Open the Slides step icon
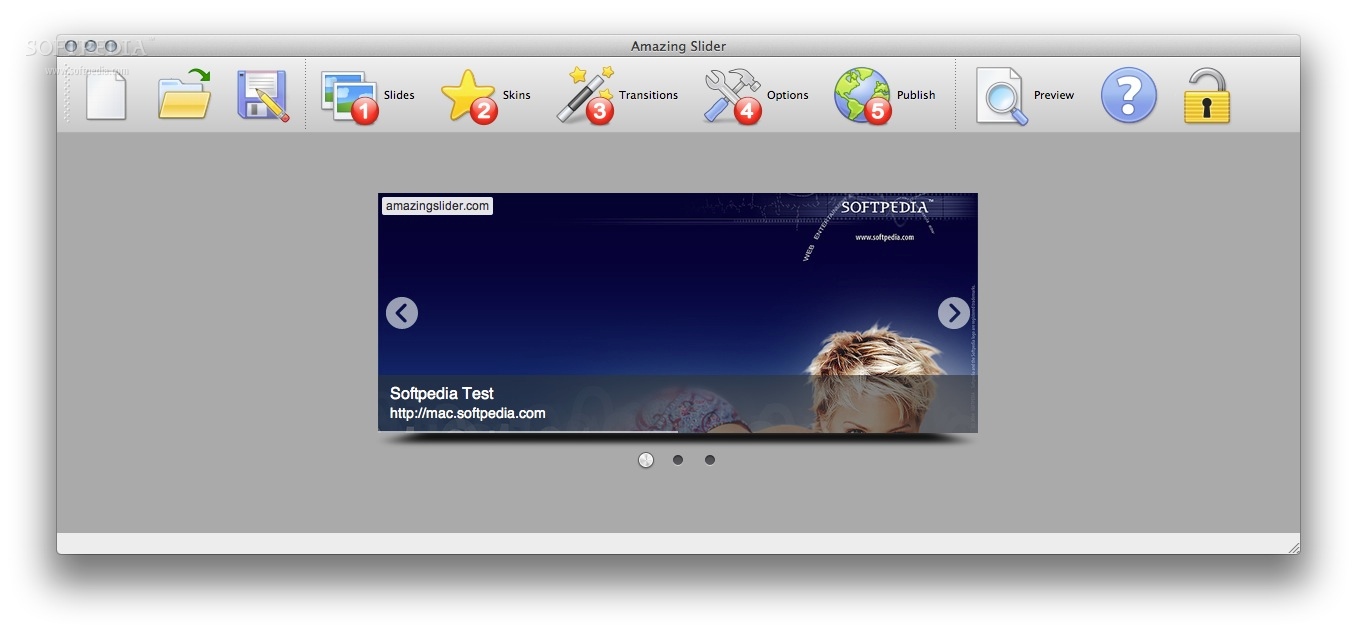The height and width of the screenshot is (633, 1357). click(x=349, y=95)
